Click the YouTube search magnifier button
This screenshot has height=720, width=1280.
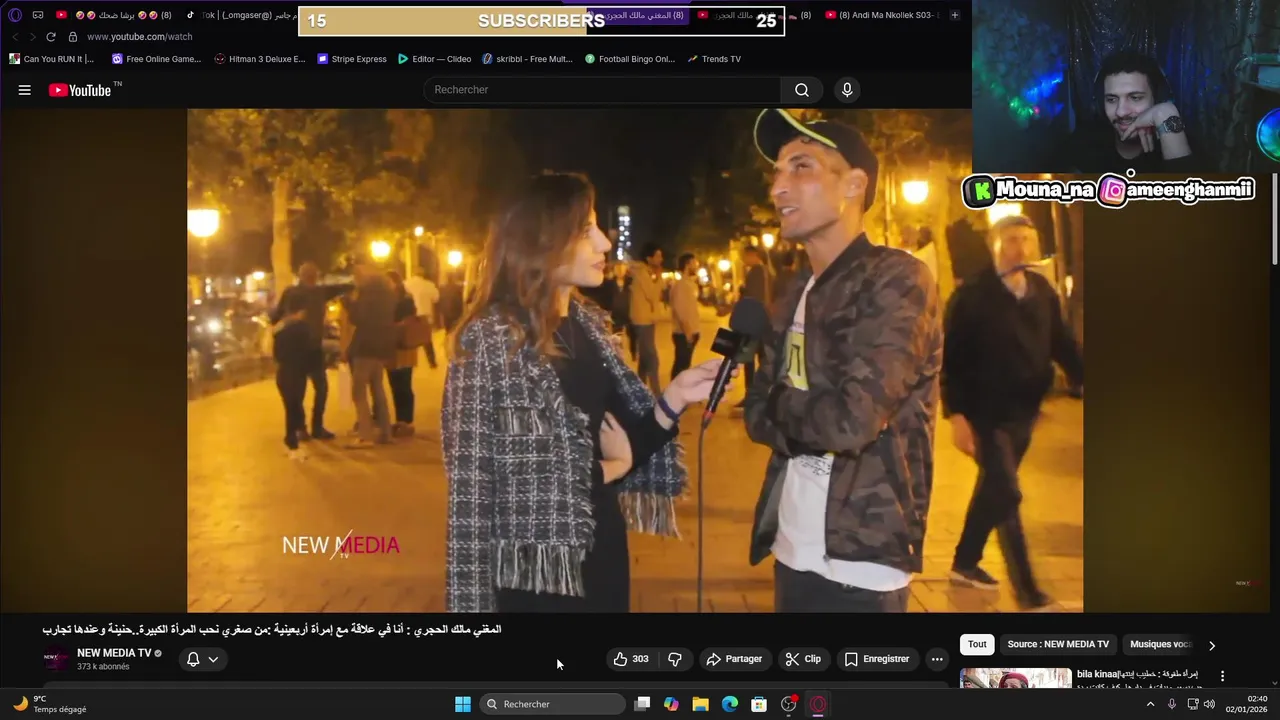[x=802, y=90]
